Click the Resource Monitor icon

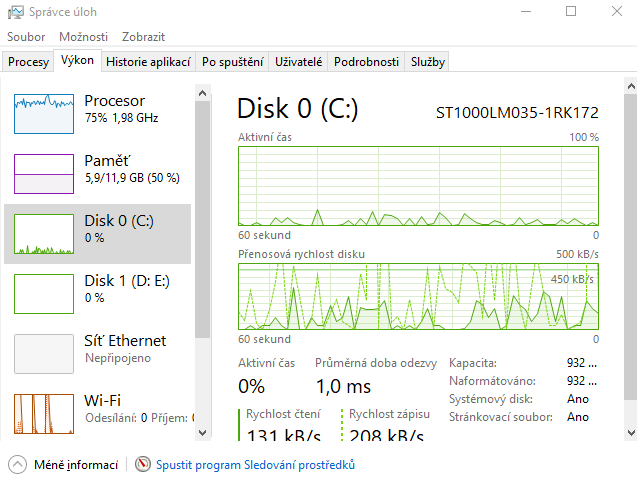click(x=143, y=465)
